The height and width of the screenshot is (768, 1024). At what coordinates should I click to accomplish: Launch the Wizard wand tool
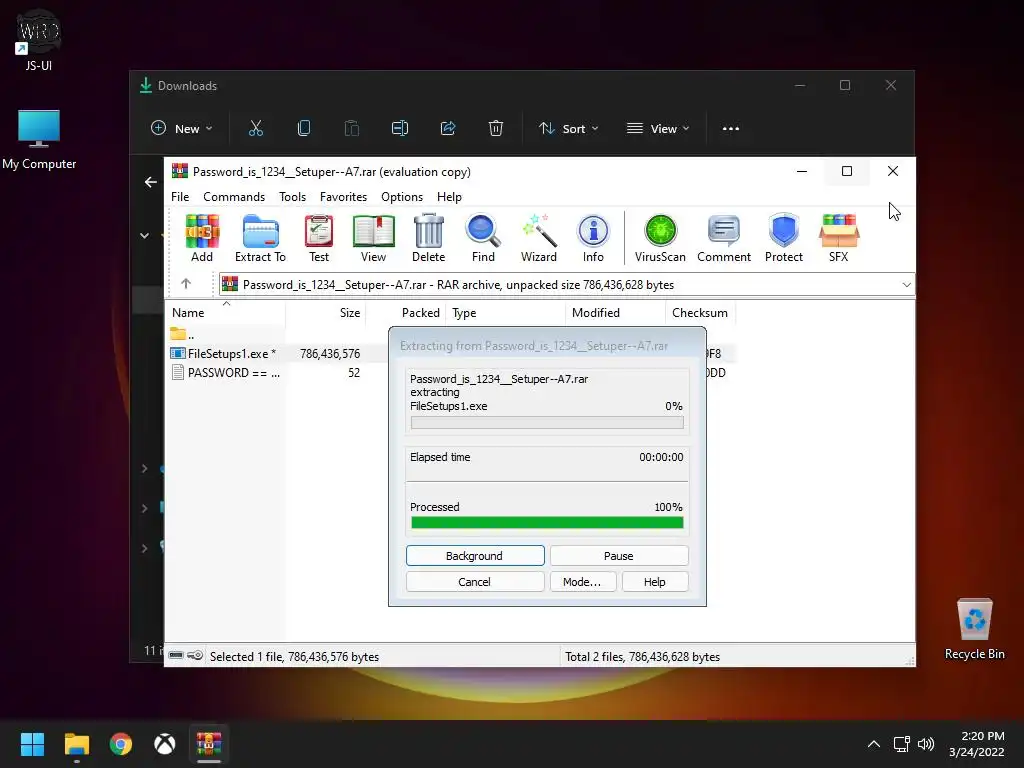[539, 238]
